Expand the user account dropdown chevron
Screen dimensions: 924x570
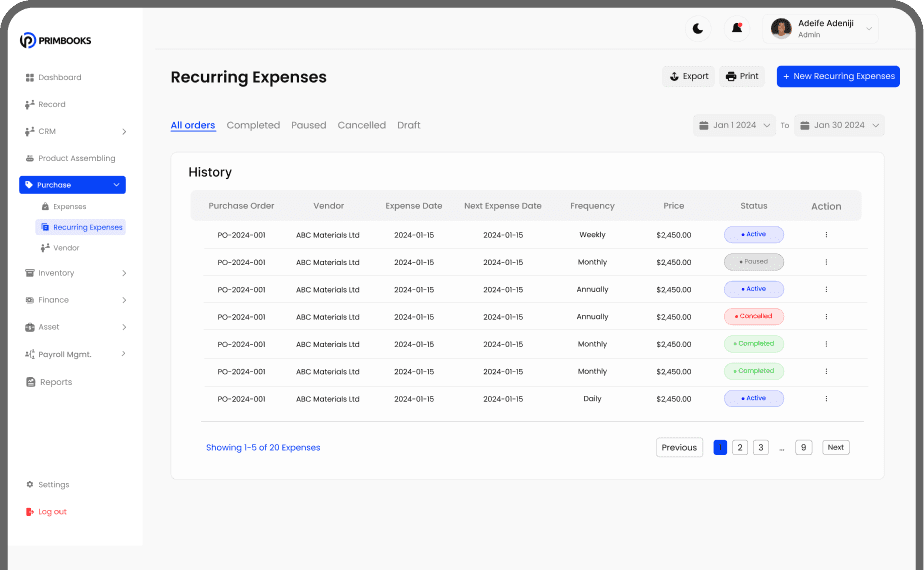point(869,28)
